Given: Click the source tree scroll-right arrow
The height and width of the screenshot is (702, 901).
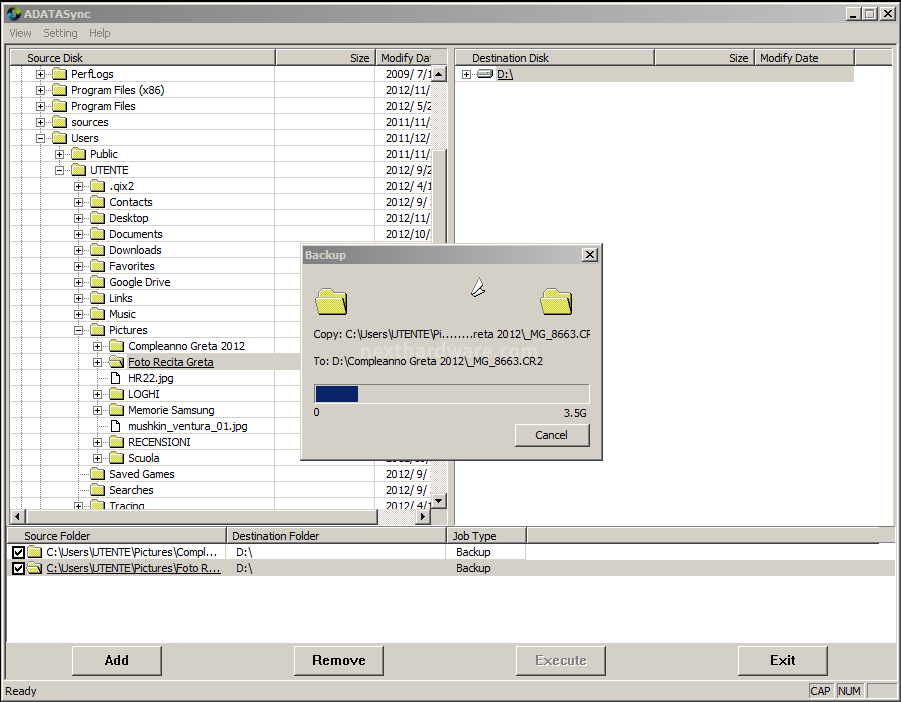Looking at the screenshot, I should click(x=423, y=516).
